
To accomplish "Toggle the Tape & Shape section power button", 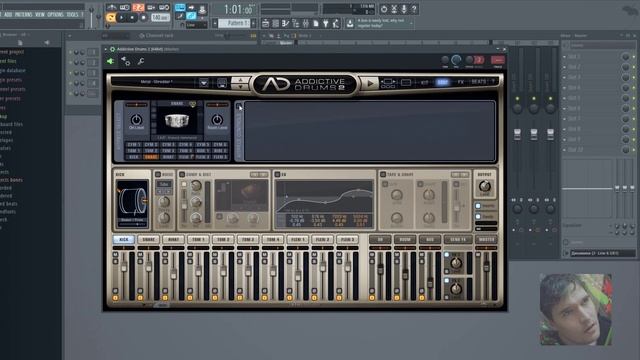I will [x=383, y=174].
